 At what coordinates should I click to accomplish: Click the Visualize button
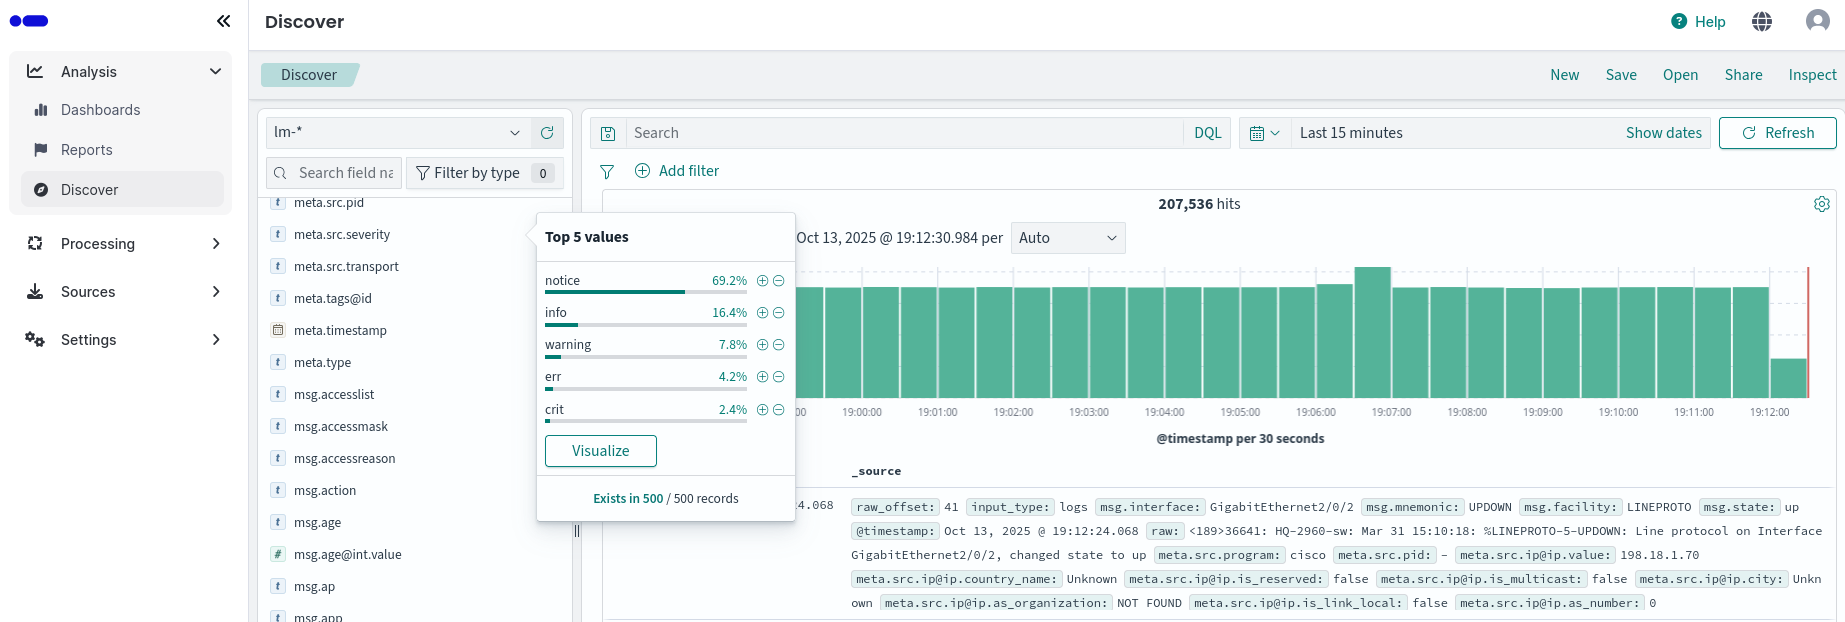tap(600, 451)
